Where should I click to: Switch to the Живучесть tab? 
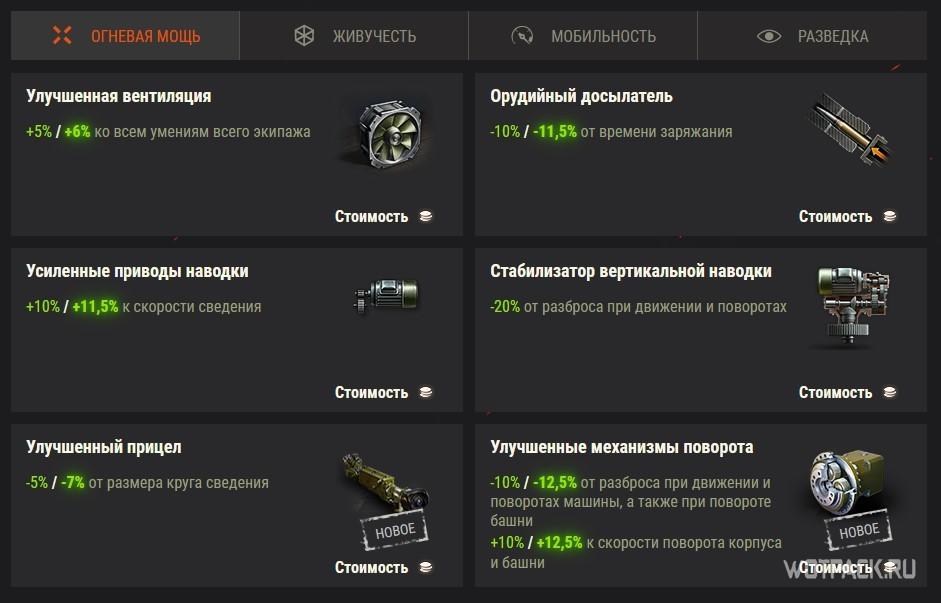(x=354, y=35)
